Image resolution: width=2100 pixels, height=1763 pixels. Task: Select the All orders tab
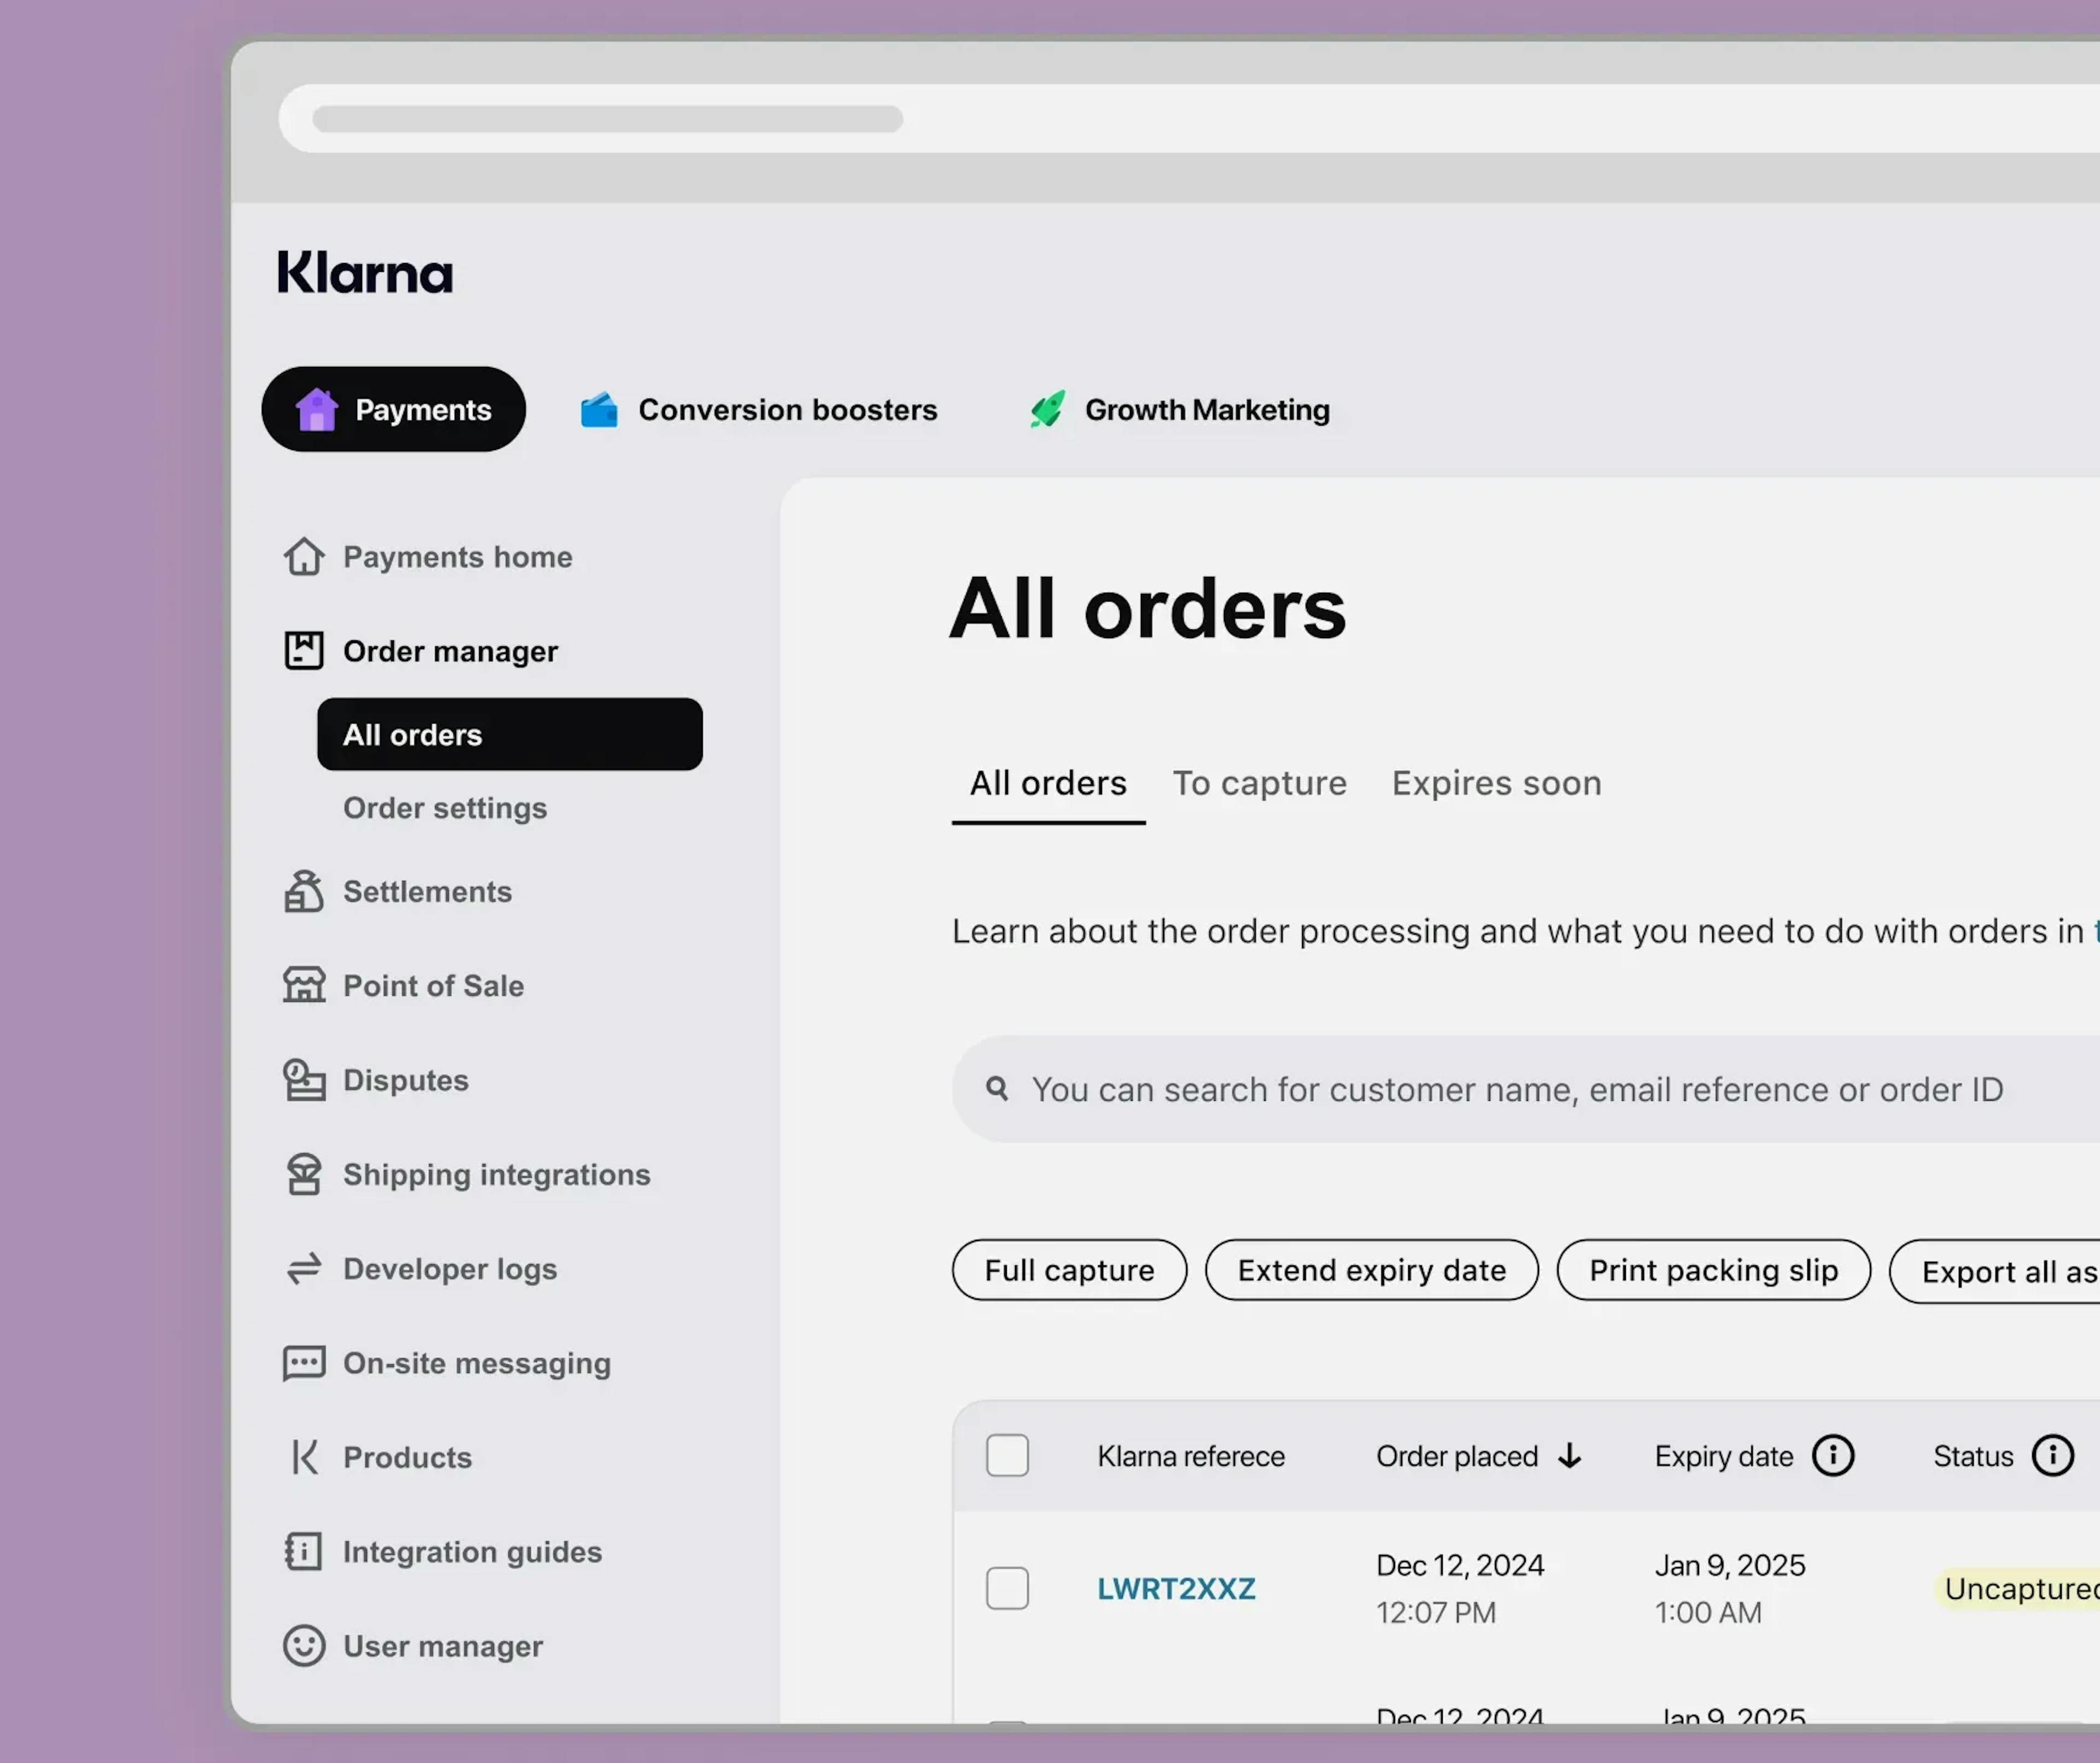[x=1048, y=783]
